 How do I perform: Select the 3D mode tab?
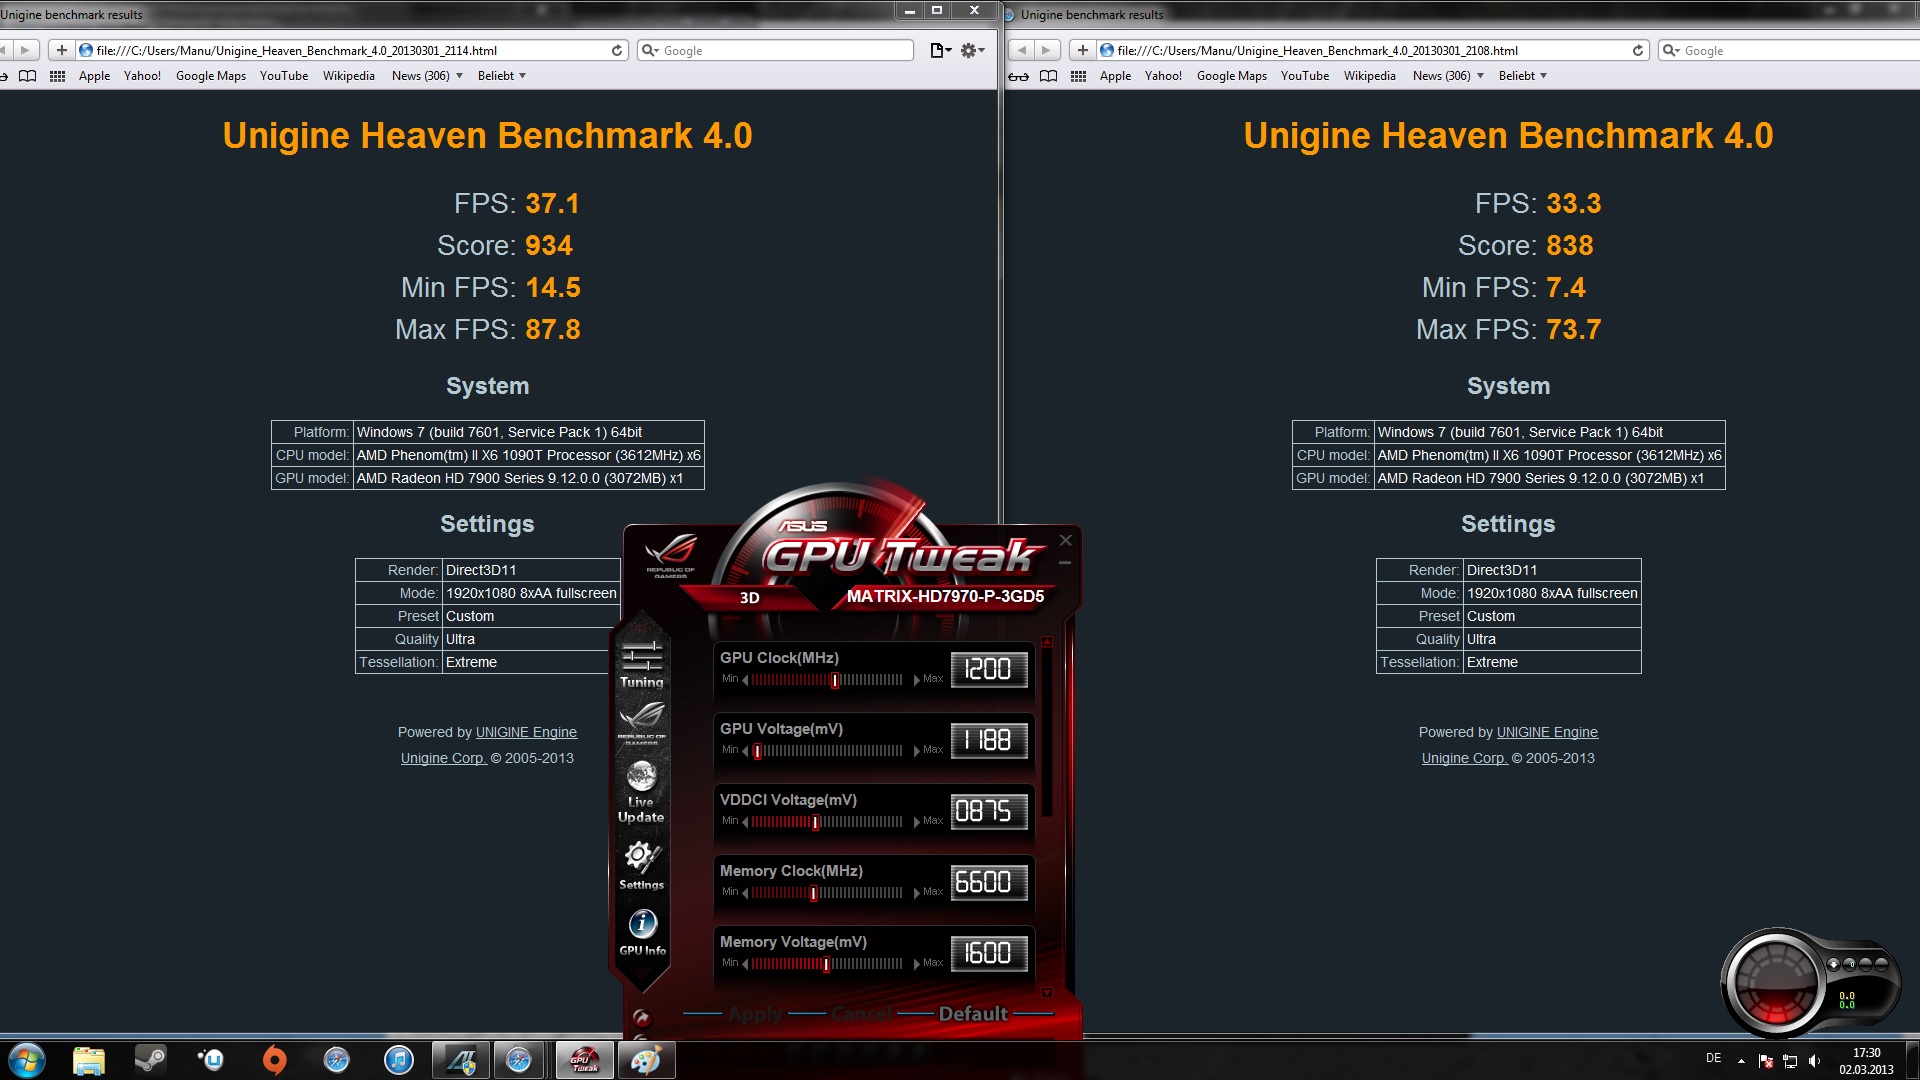pos(749,598)
